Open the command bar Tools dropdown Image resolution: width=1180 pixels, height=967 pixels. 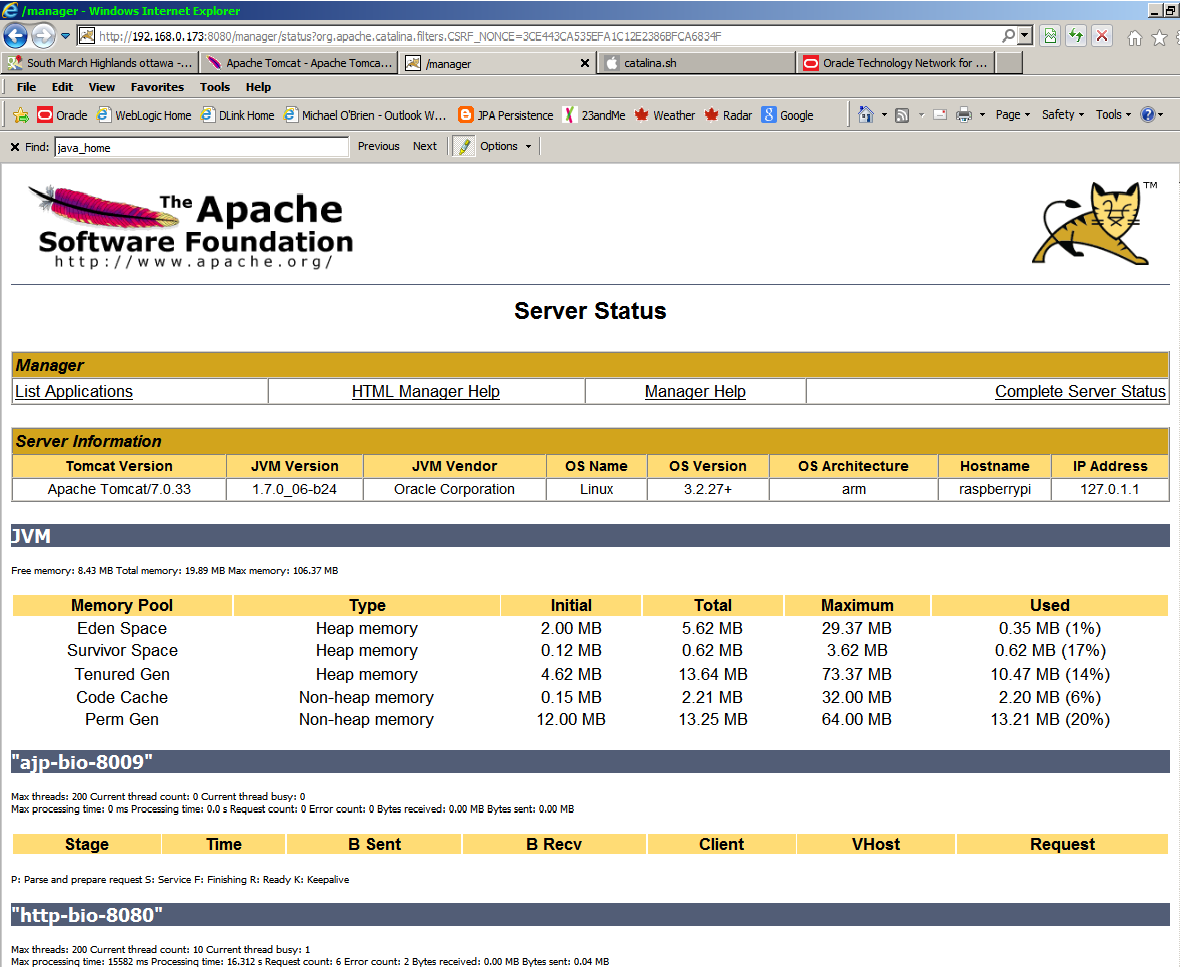point(1113,115)
